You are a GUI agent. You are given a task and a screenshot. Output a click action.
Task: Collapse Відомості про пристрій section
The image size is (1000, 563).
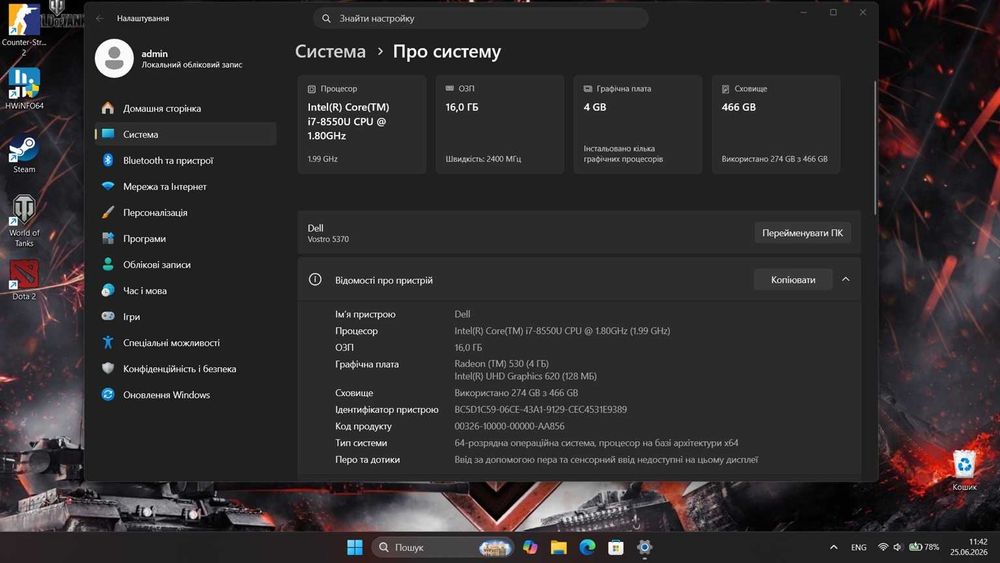[x=846, y=279]
